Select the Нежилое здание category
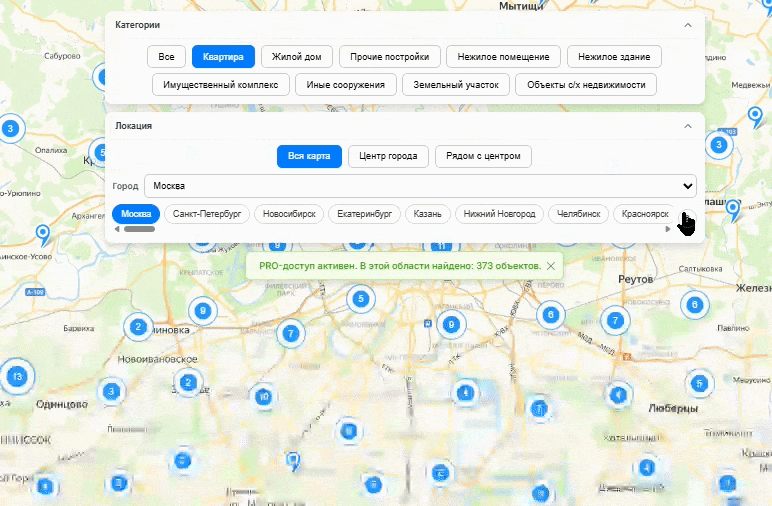This screenshot has width=772, height=506. [614, 57]
